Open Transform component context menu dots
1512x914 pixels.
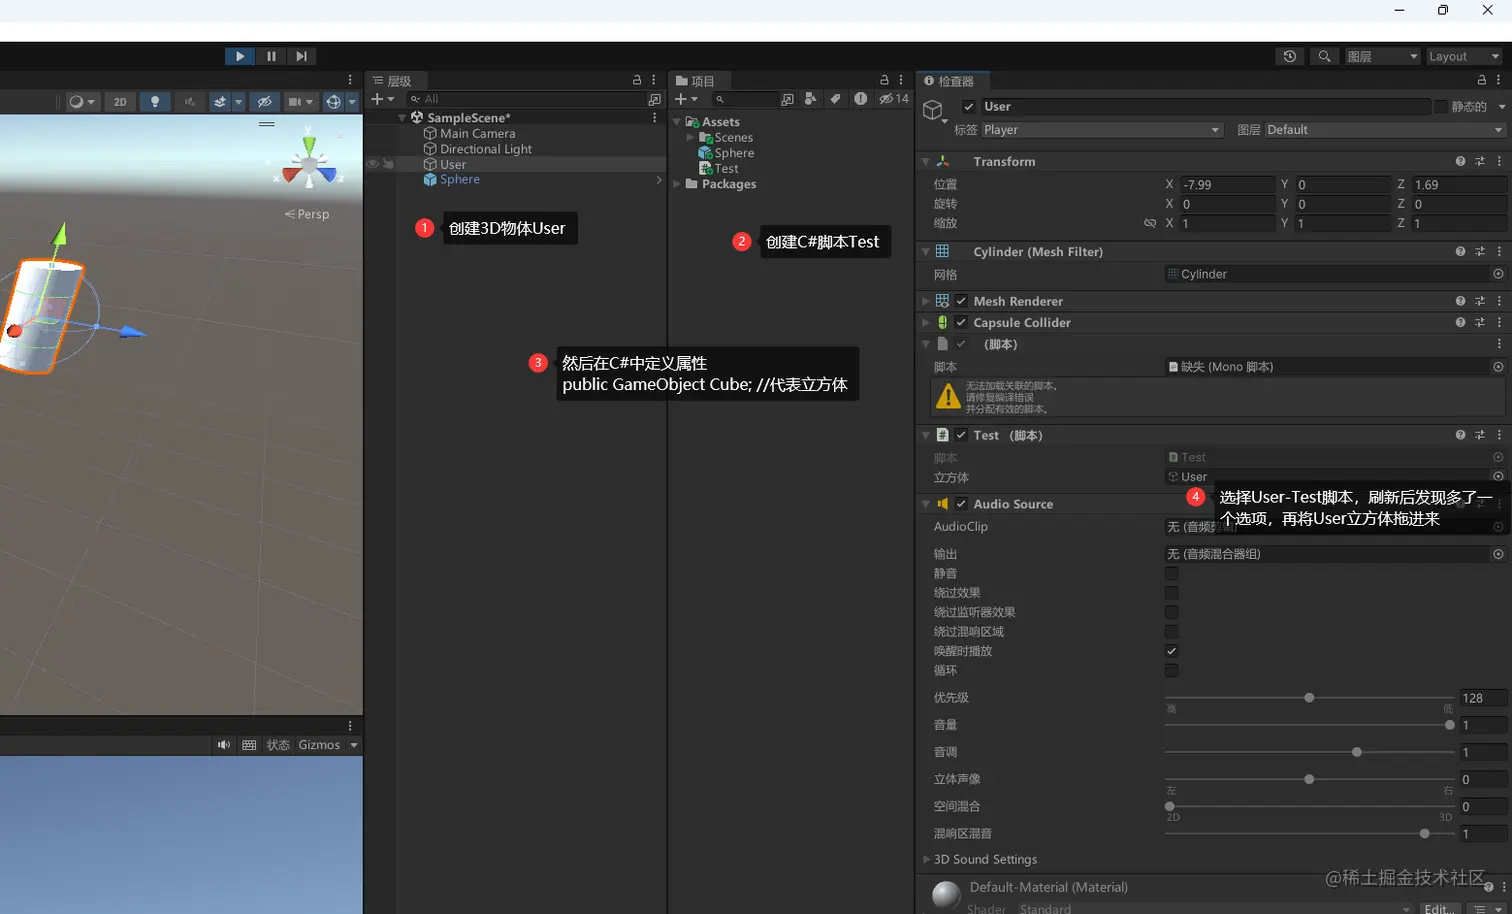(x=1499, y=161)
